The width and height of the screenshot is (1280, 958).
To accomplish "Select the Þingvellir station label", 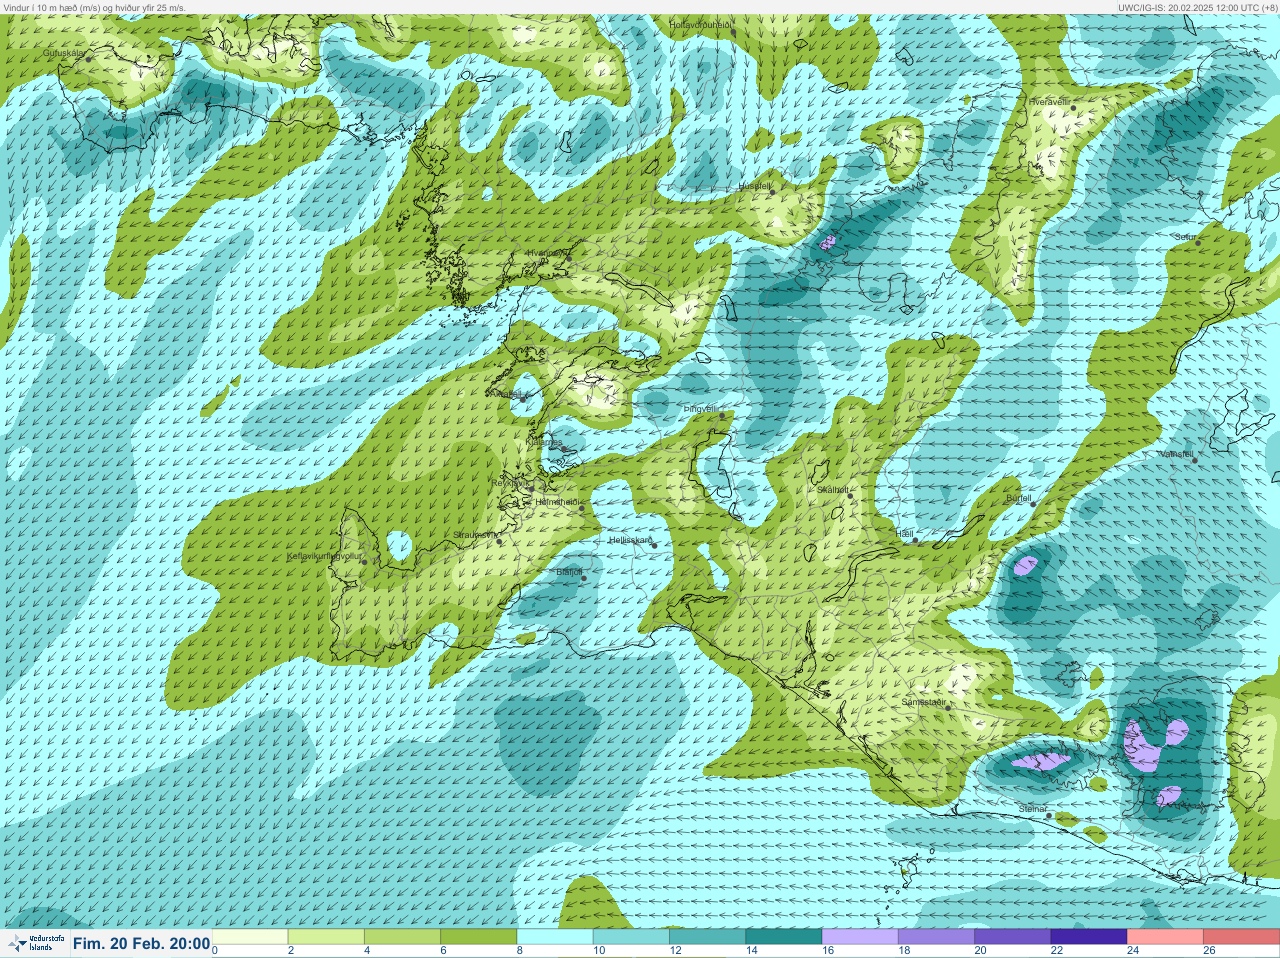I will click(701, 409).
